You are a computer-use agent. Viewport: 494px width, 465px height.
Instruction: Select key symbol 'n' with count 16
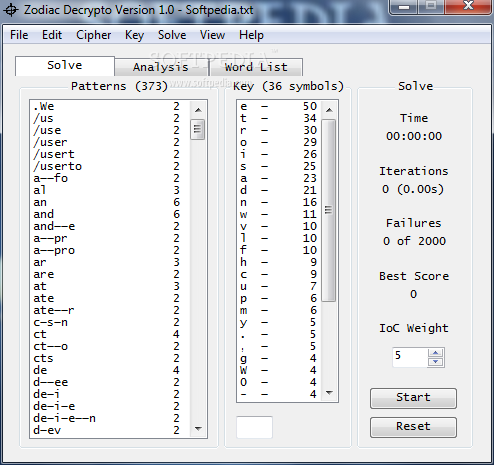coord(279,202)
